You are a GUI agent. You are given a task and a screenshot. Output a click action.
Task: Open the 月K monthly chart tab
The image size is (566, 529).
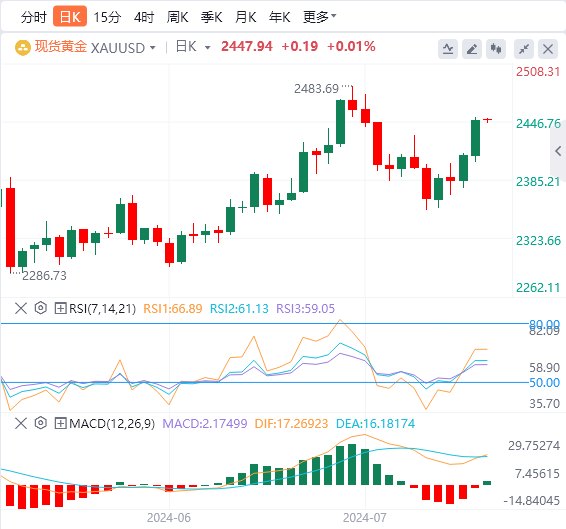pyautogui.click(x=245, y=17)
